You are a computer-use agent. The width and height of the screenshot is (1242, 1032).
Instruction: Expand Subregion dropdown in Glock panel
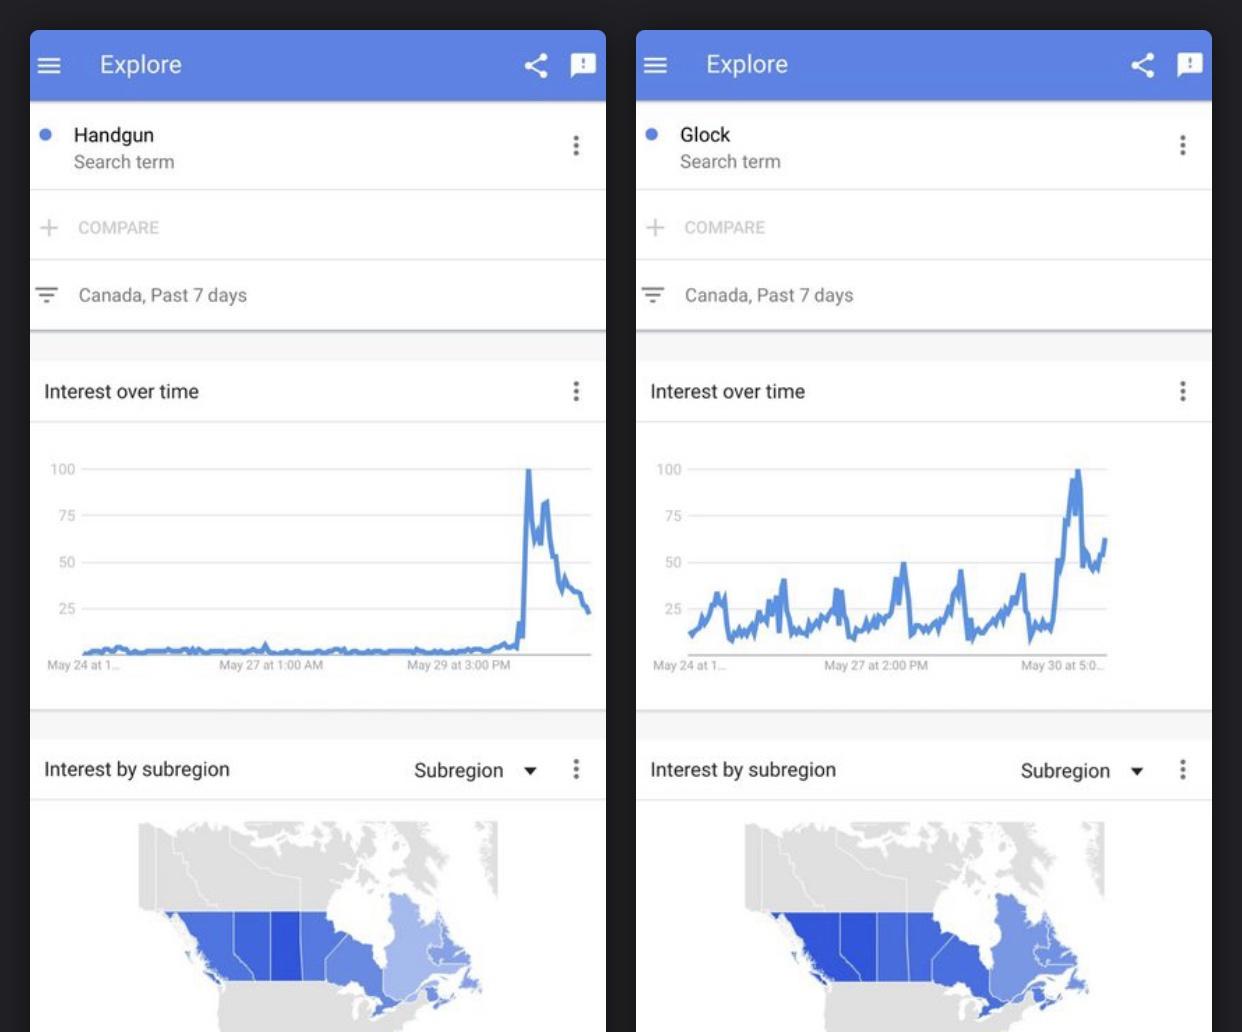click(1081, 770)
